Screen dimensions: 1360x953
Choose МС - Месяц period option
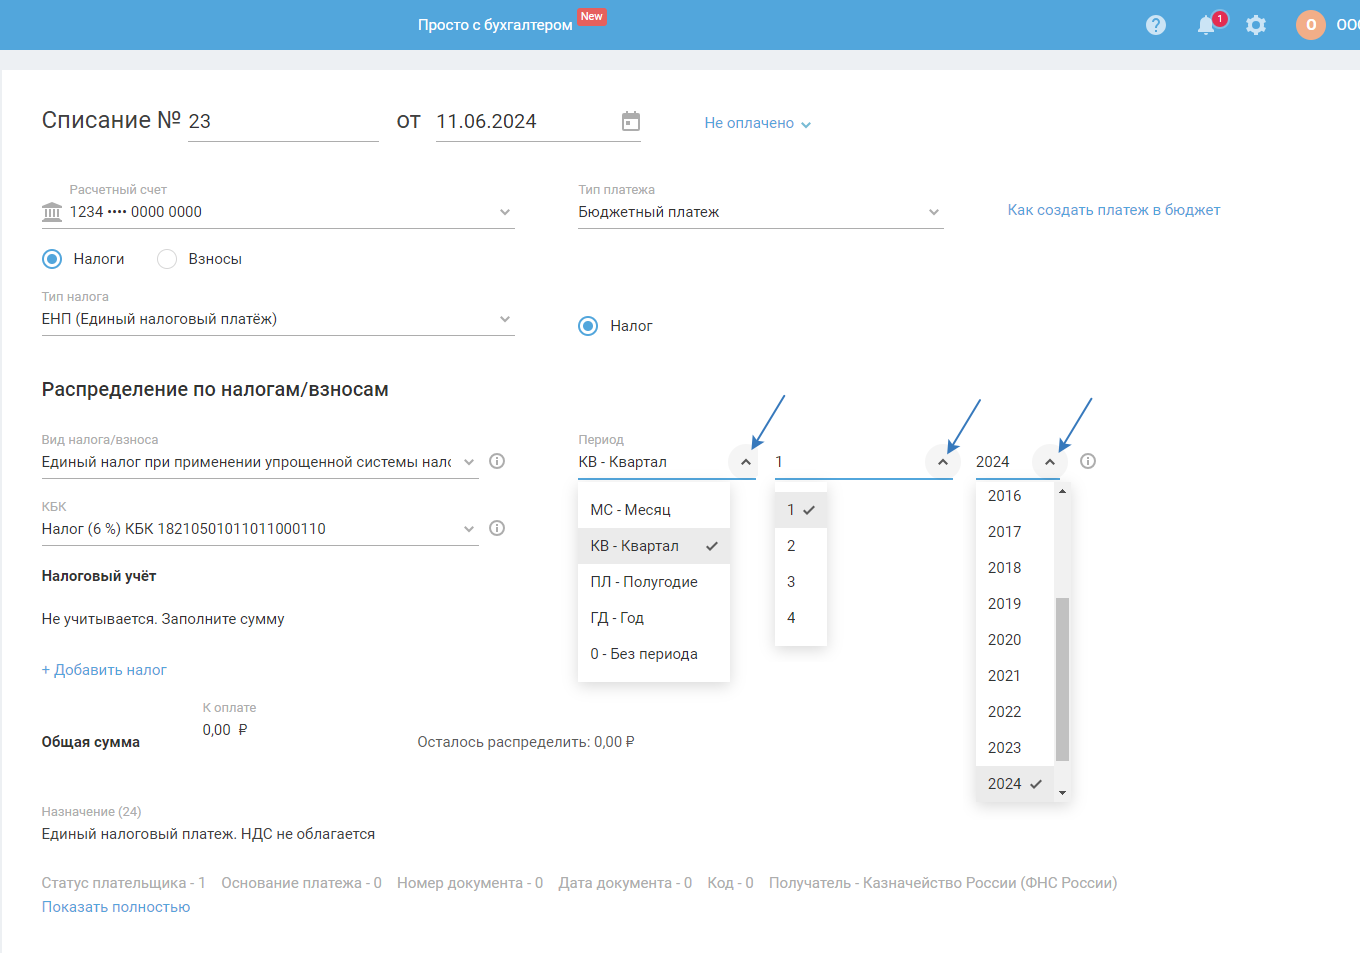click(654, 510)
